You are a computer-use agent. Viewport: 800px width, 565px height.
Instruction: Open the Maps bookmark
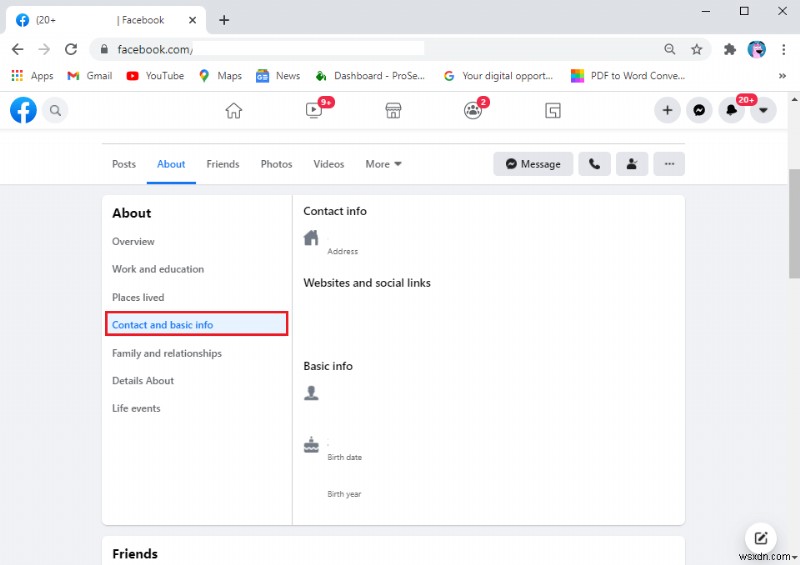point(220,76)
